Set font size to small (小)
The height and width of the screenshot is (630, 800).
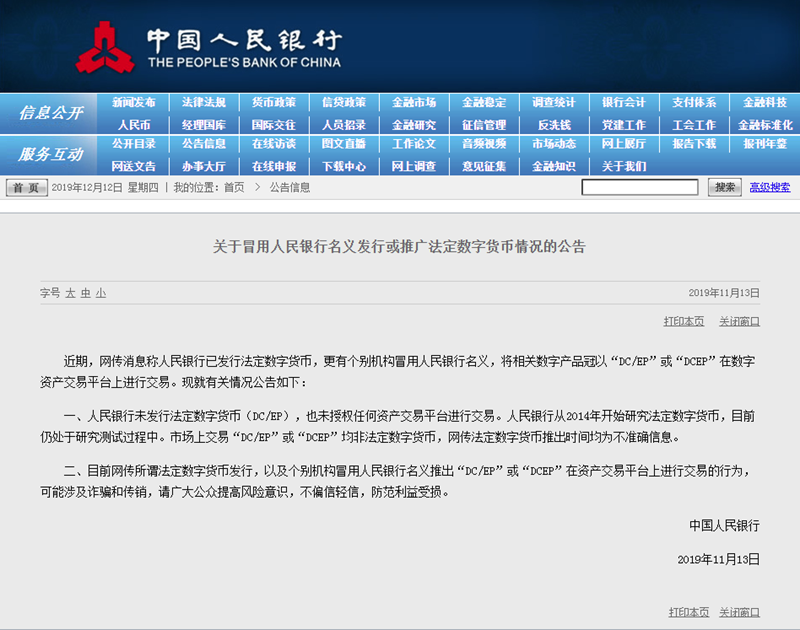(x=101, y=293)
